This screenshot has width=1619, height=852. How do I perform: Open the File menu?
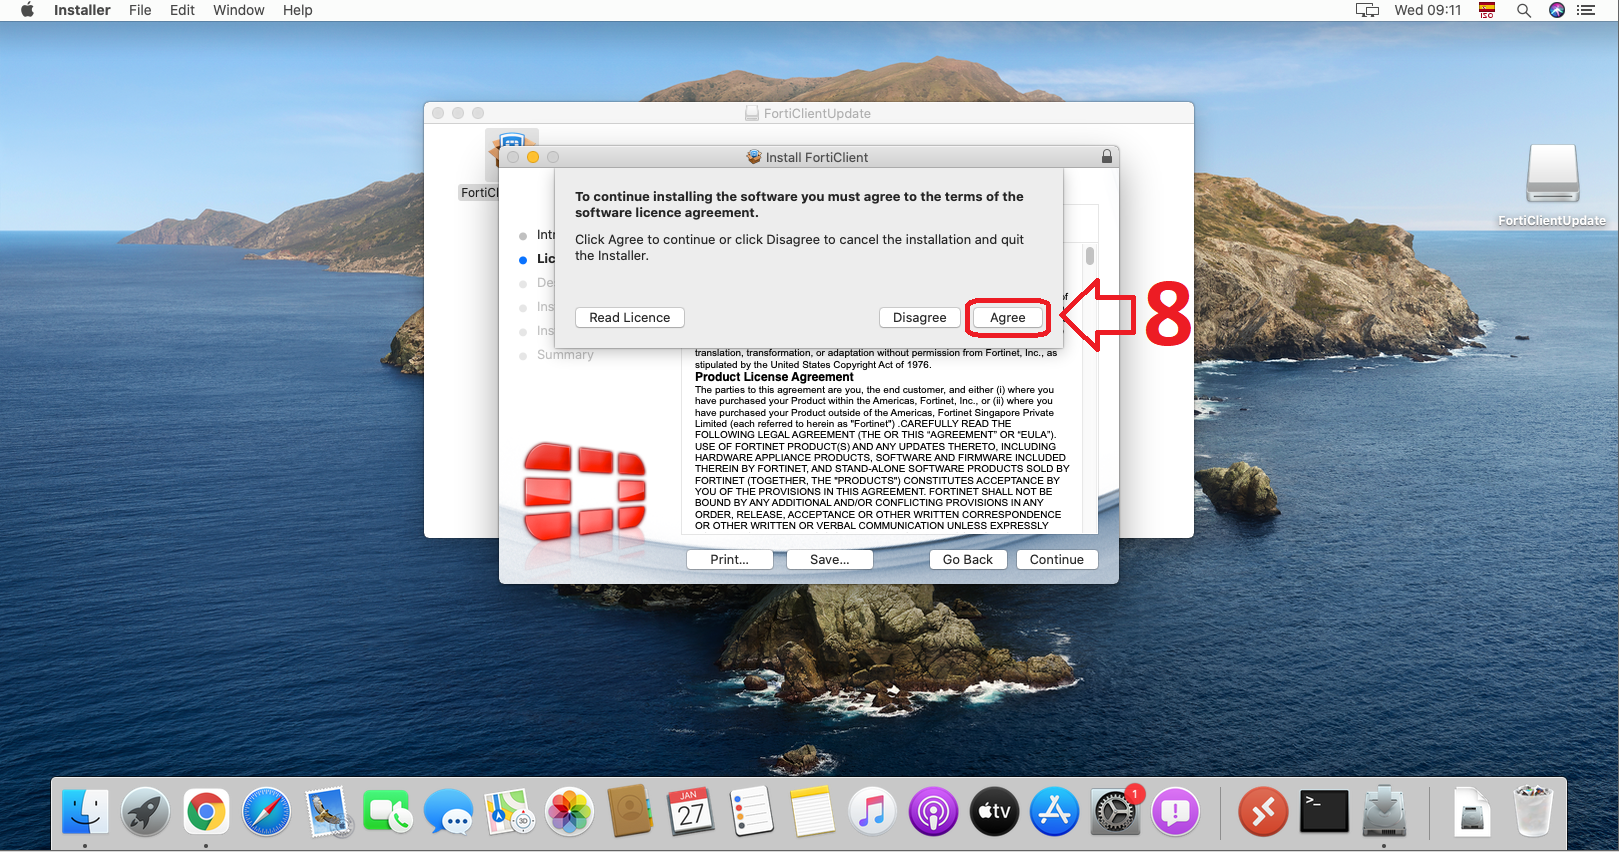140,10
